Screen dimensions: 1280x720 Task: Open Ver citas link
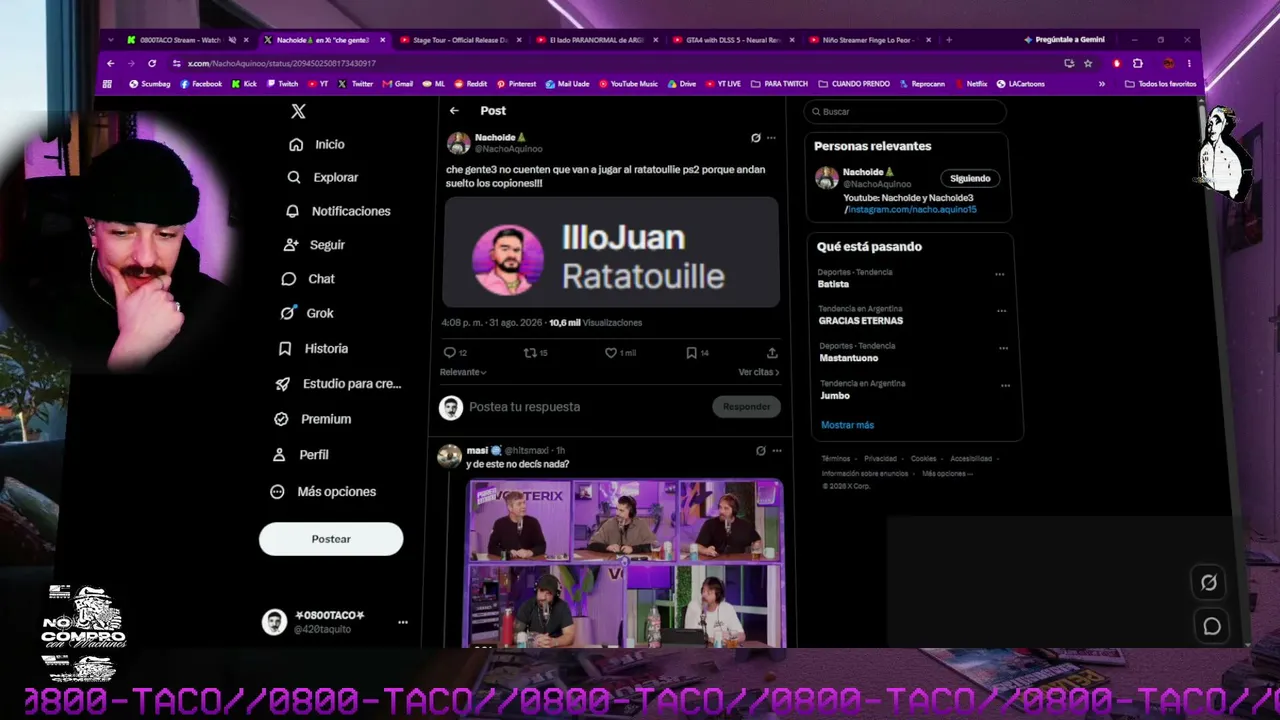pos(759,372)
